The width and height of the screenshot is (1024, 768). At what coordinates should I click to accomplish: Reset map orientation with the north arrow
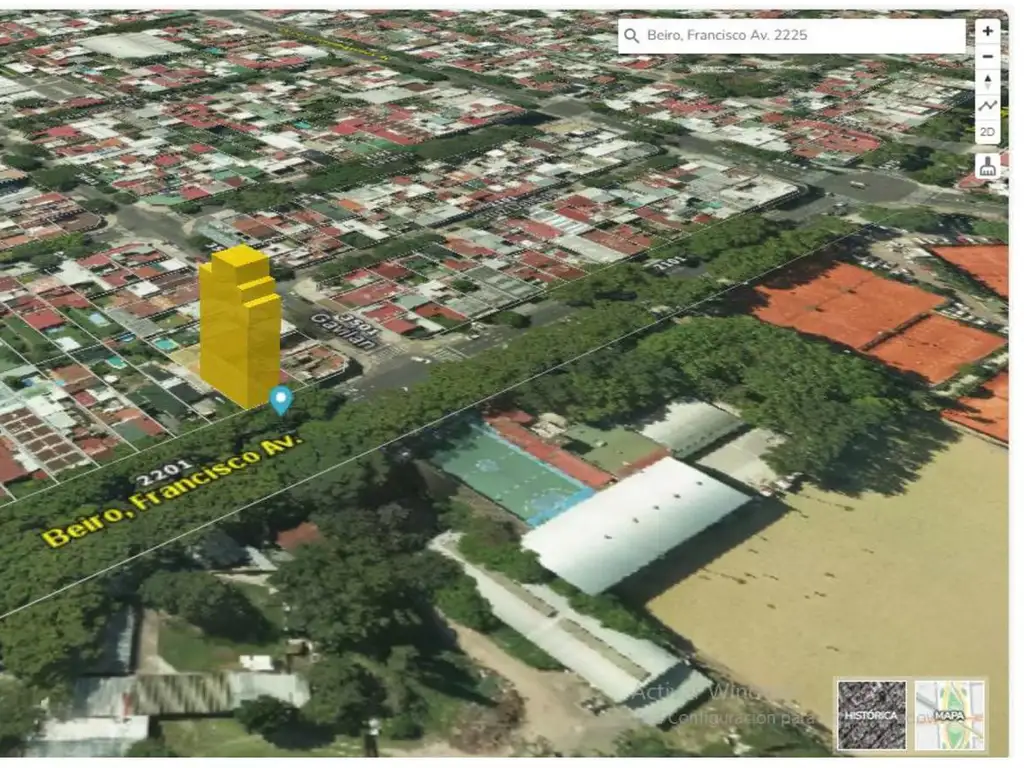coord(987,81)
